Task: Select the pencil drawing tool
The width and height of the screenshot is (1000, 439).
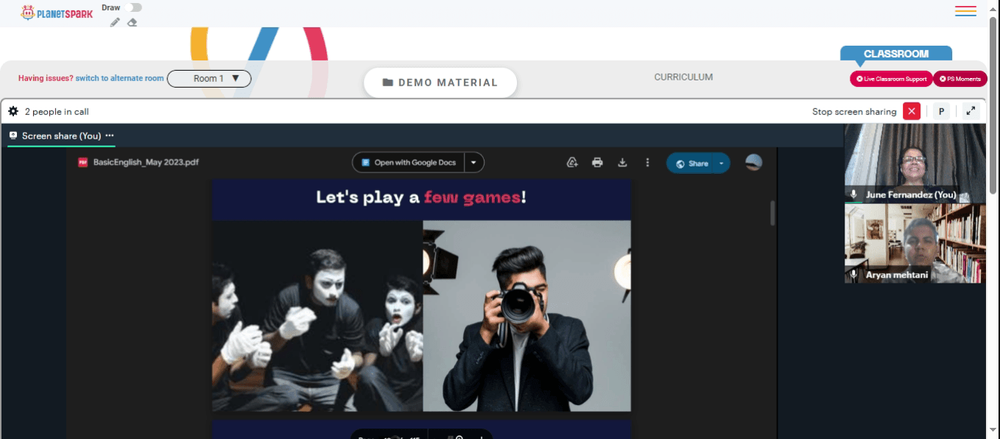Action: click(115, 22)
